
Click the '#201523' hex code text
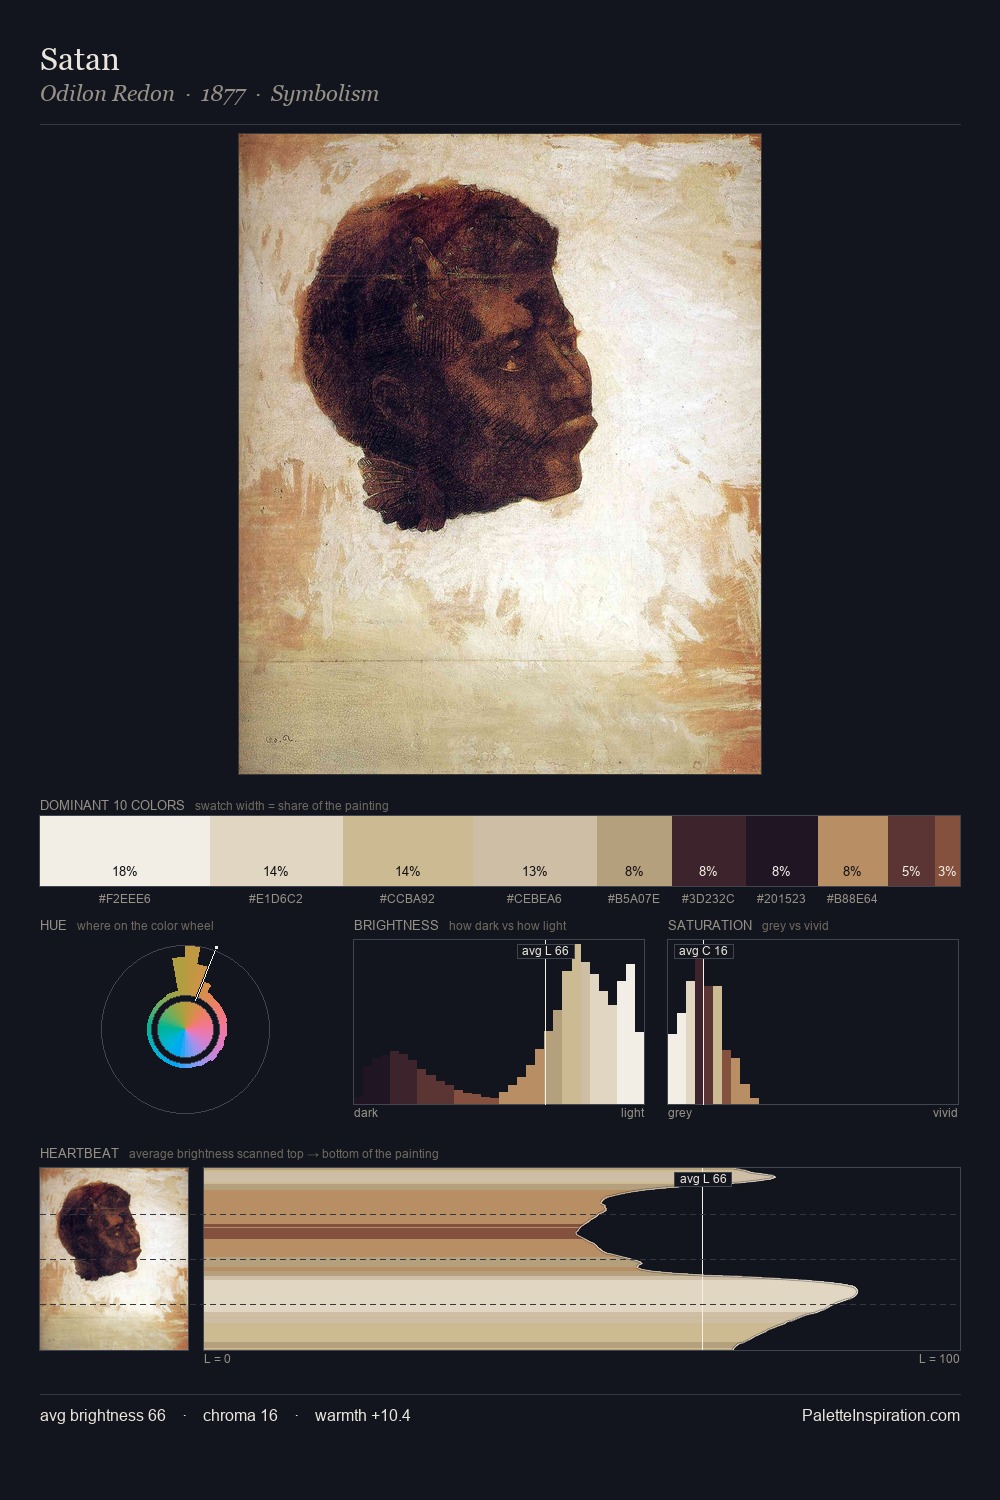point(781,899)
